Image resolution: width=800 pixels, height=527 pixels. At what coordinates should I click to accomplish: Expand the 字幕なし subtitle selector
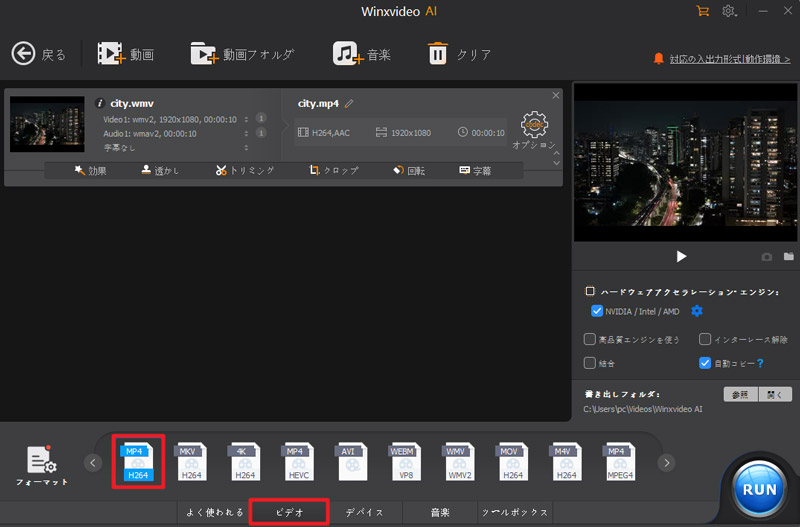(x=246, y=147)
